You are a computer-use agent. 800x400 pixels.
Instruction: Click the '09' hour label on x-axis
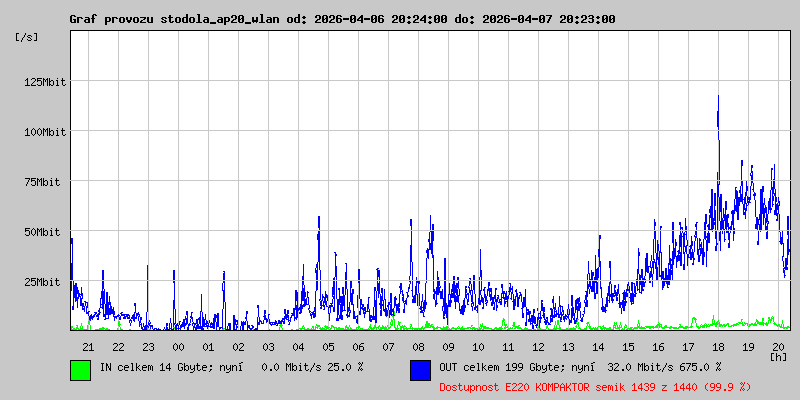click(x=448, y=347)
